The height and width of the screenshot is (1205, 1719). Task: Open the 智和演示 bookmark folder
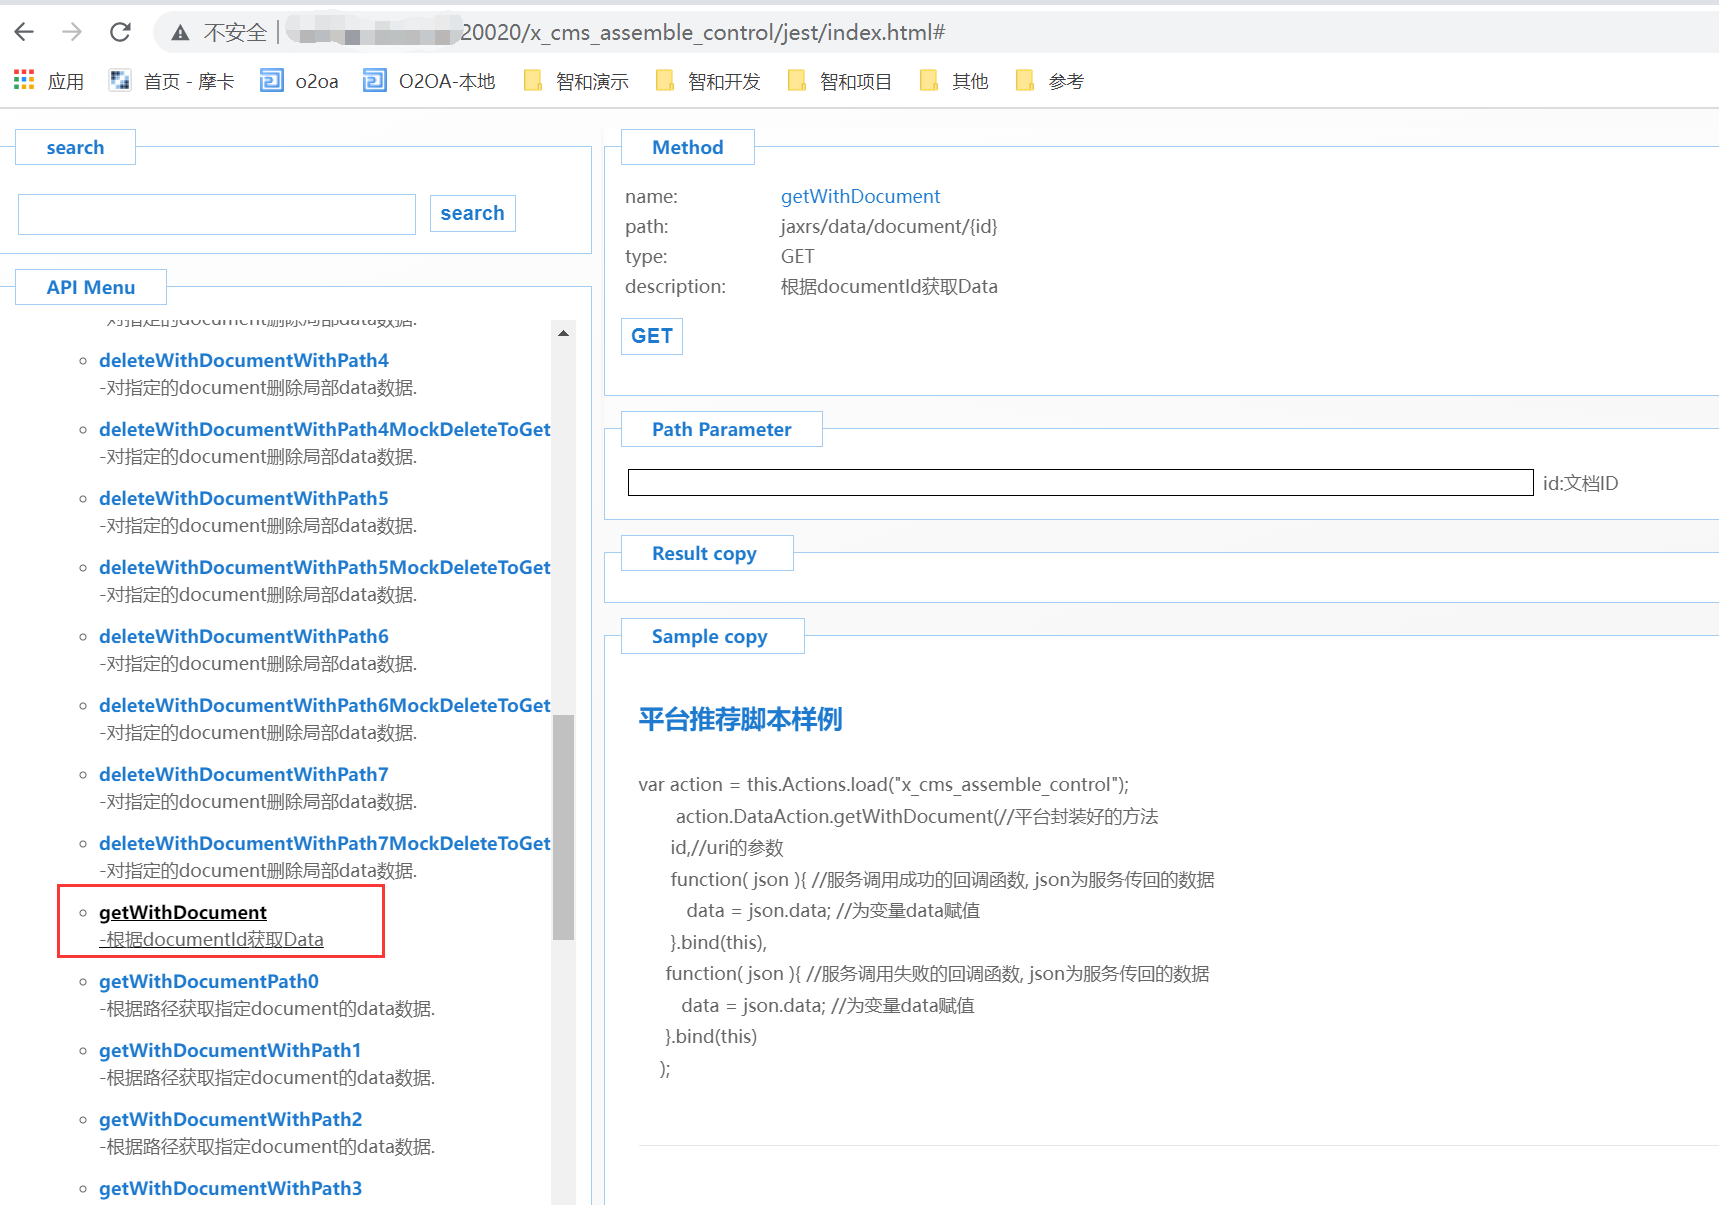pyautogui.click(x=576, y=81)
